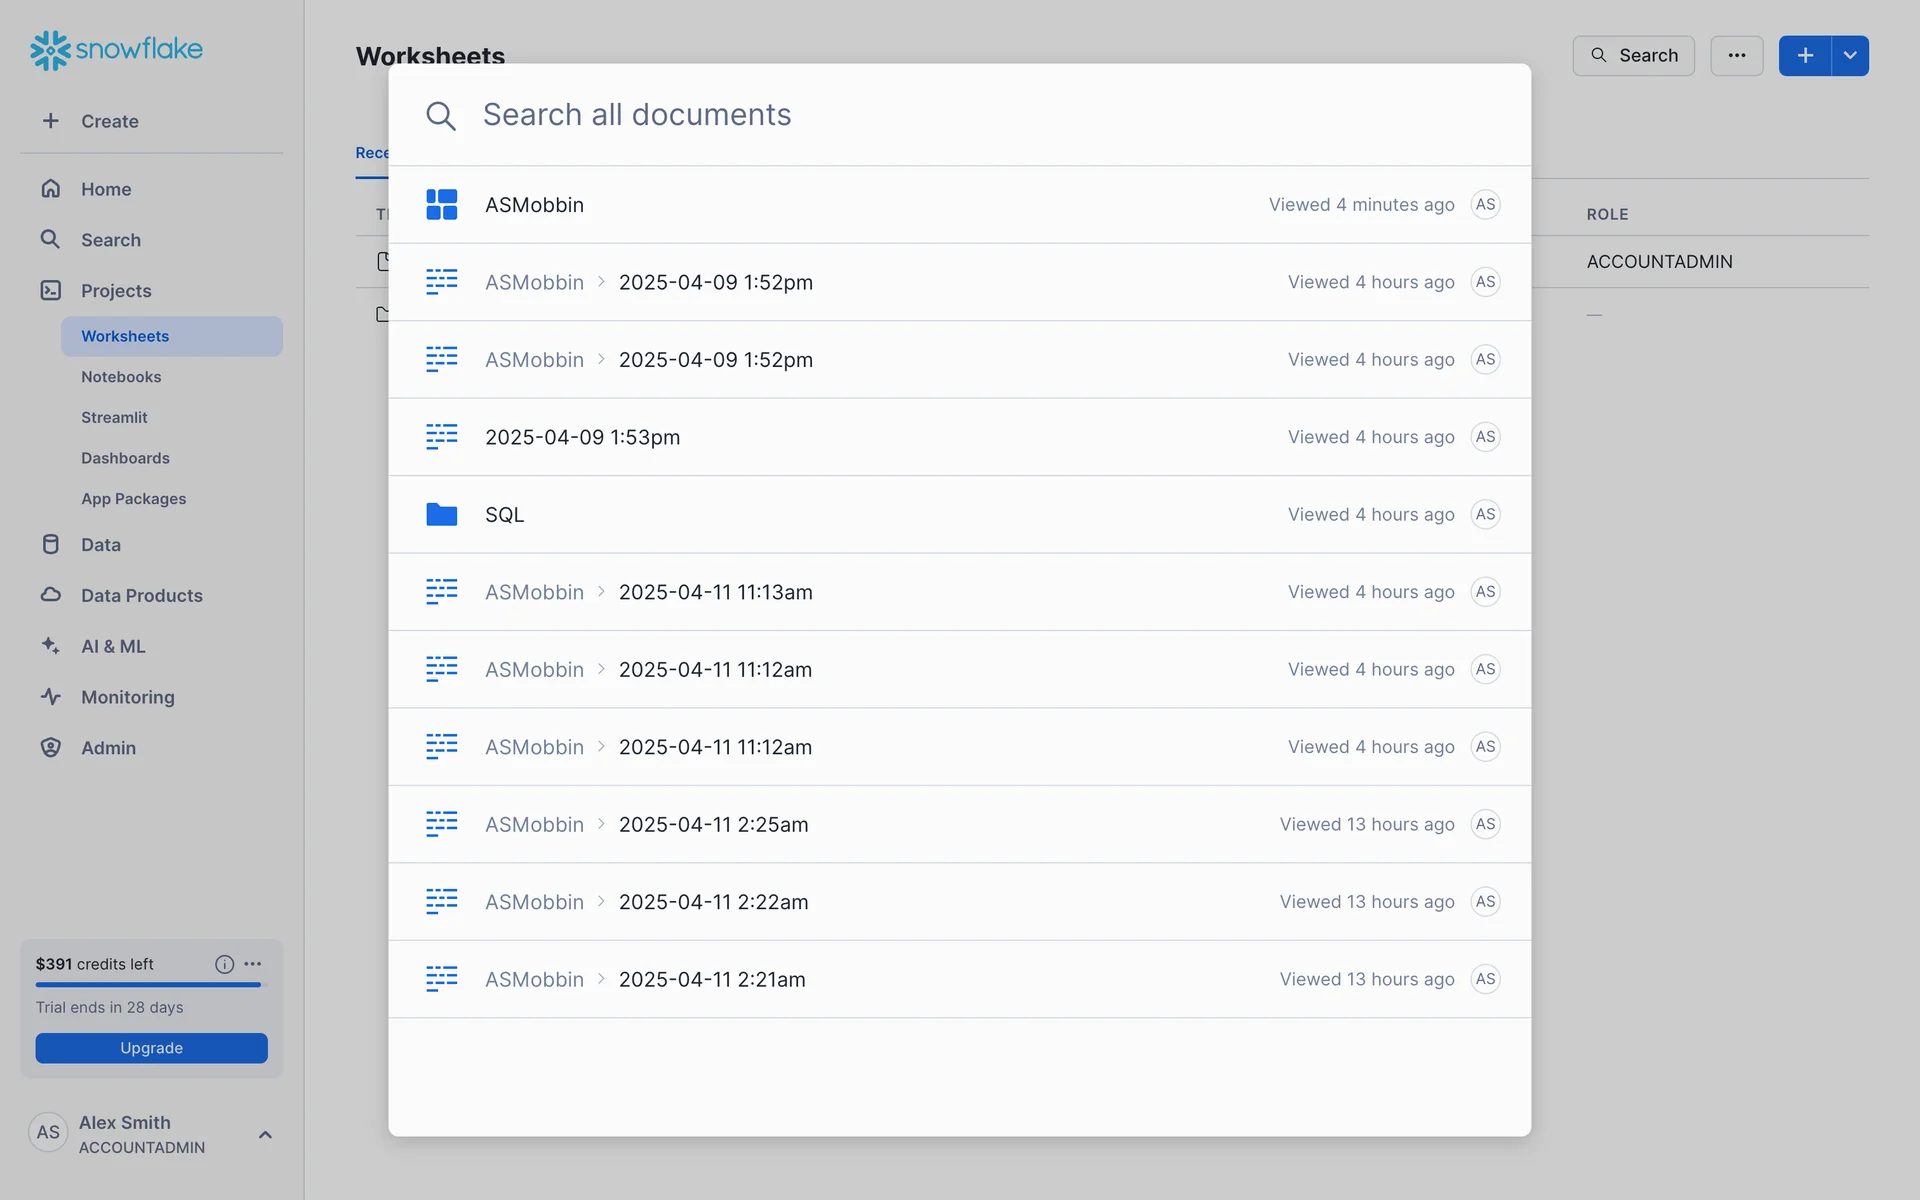Open the ASMobbin dashboard result
This screenshot has width=1920, height=1200.
[534, 205]
